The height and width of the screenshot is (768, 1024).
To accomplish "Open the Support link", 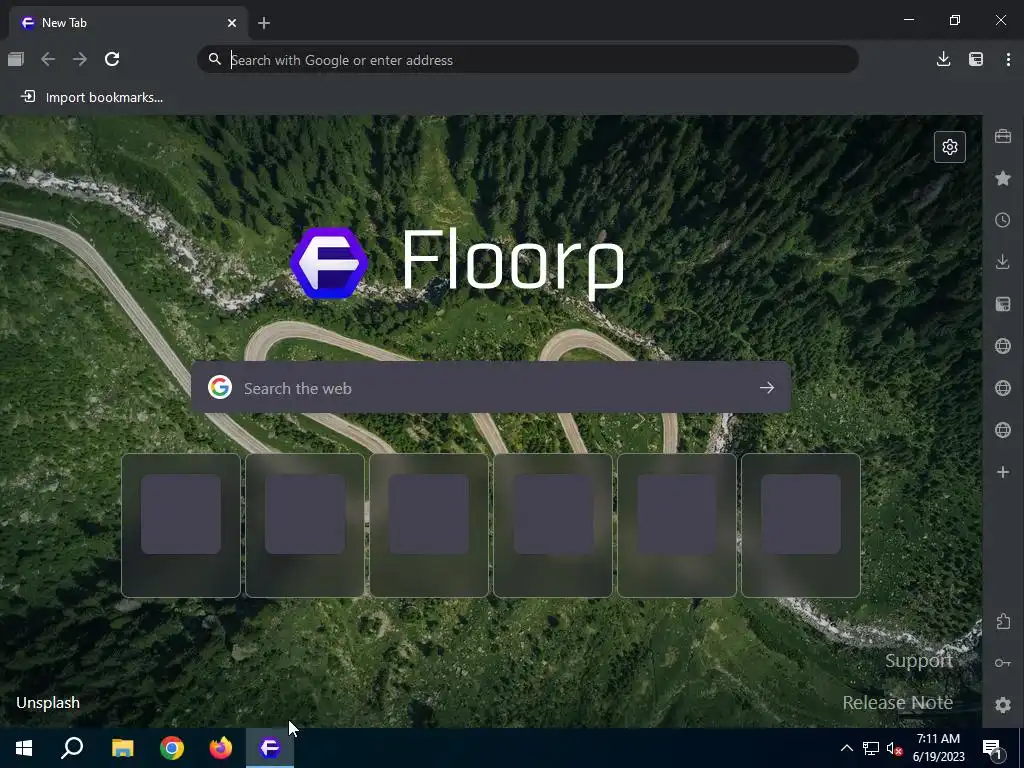I will coord(919,661).
